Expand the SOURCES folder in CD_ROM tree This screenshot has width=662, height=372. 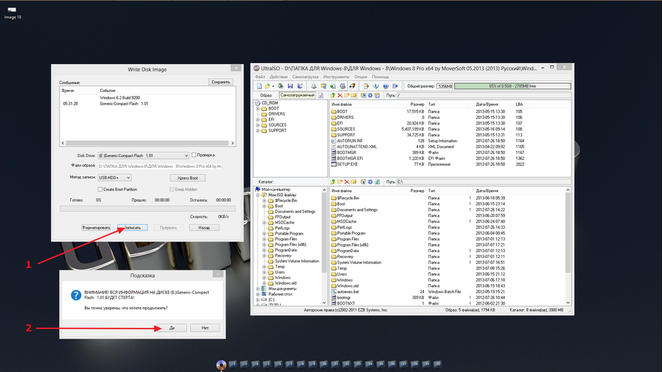(258, 125)
